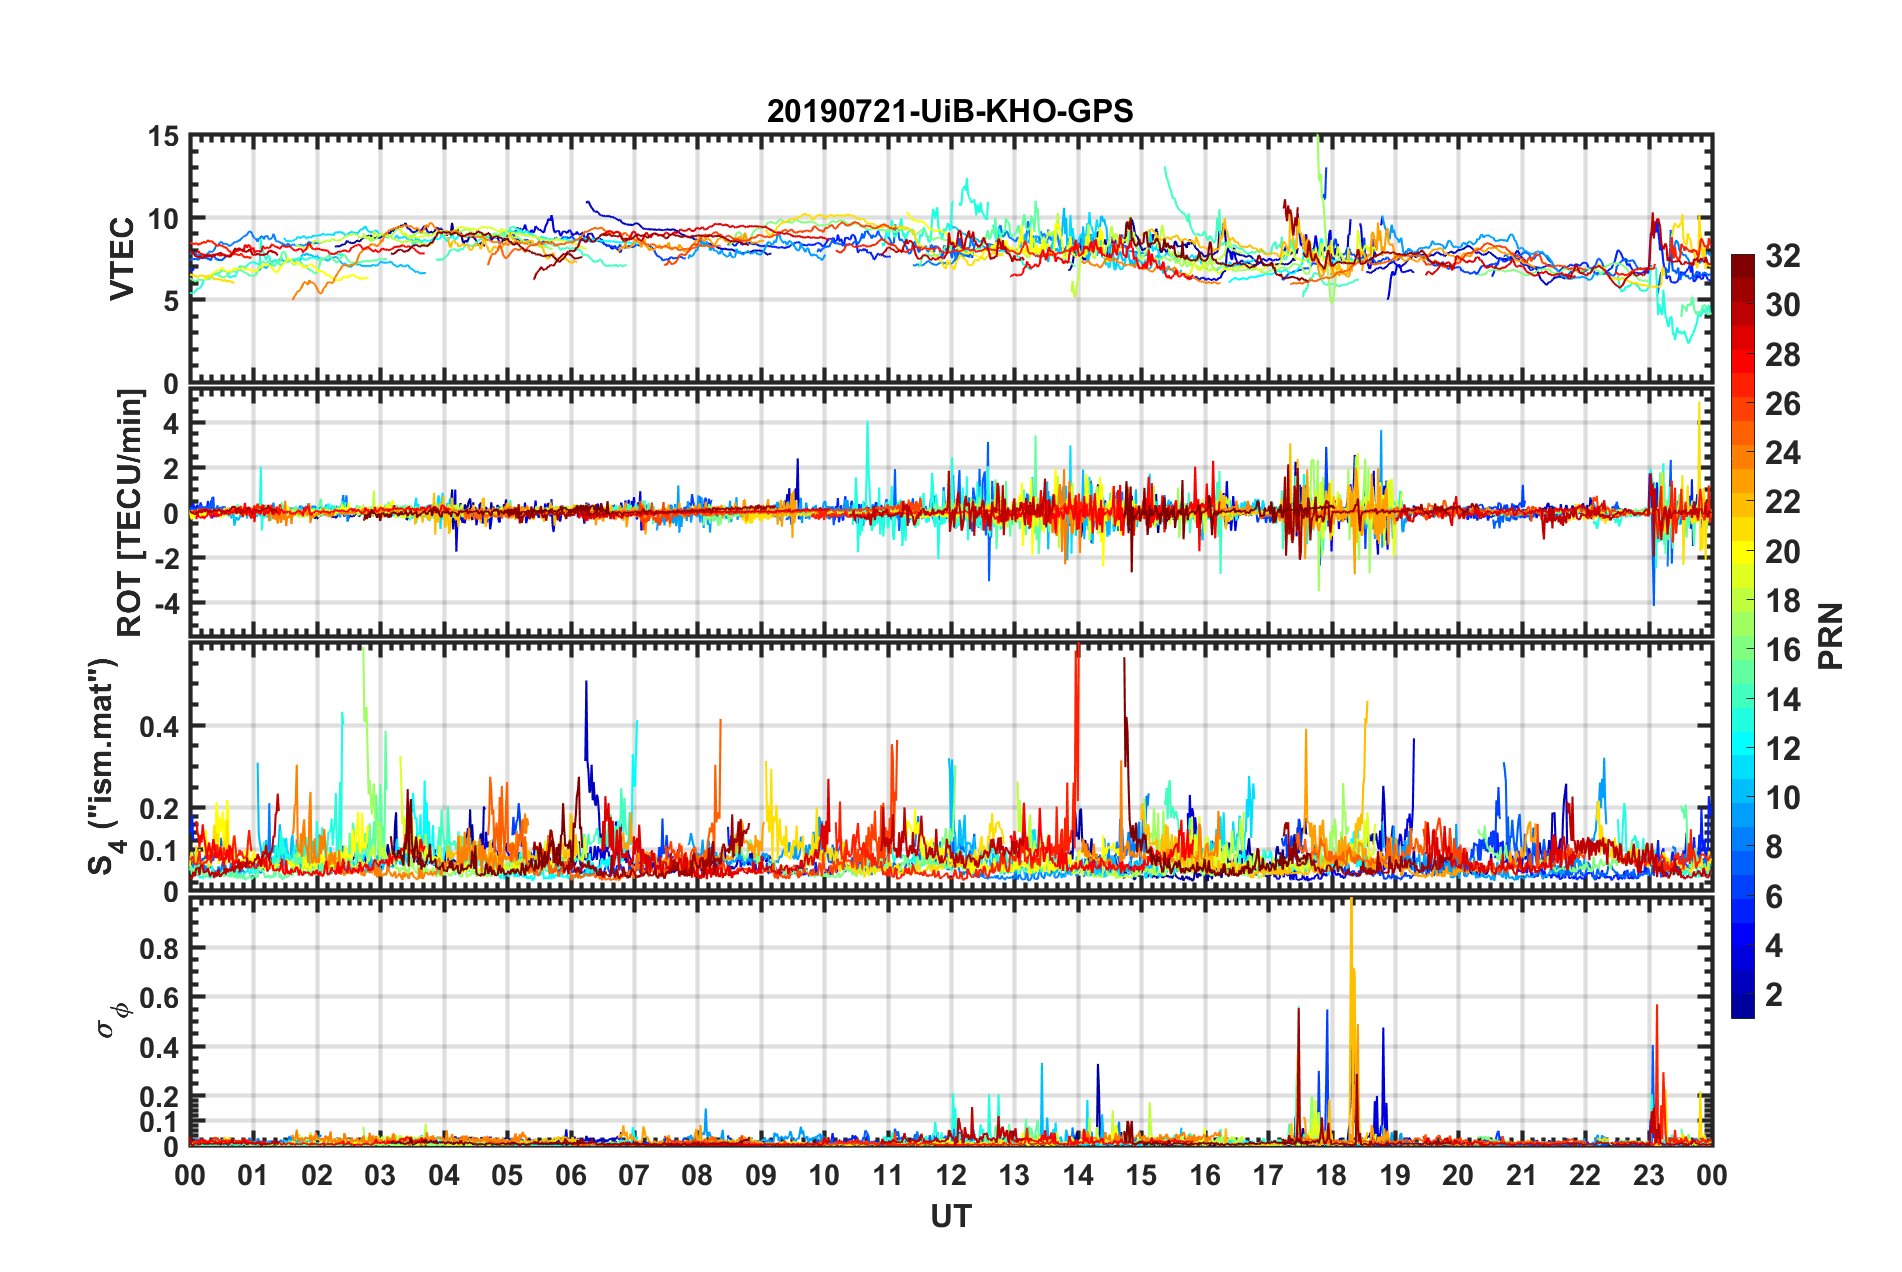Click hour tick "12" on the UT axis
Image resolution: width=1902 pixels, height=1272 pixels.
tap(951, 1175)
